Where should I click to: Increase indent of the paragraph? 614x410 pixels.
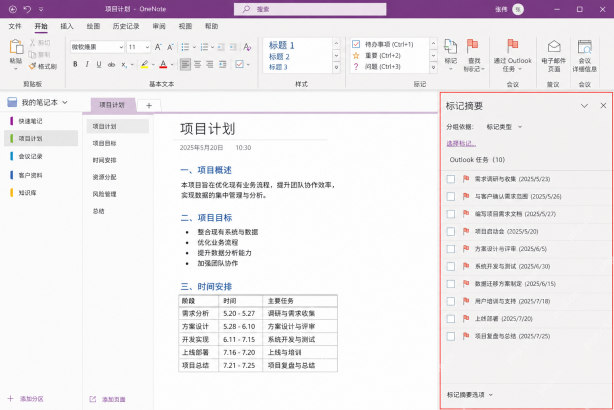coord(233,47)
